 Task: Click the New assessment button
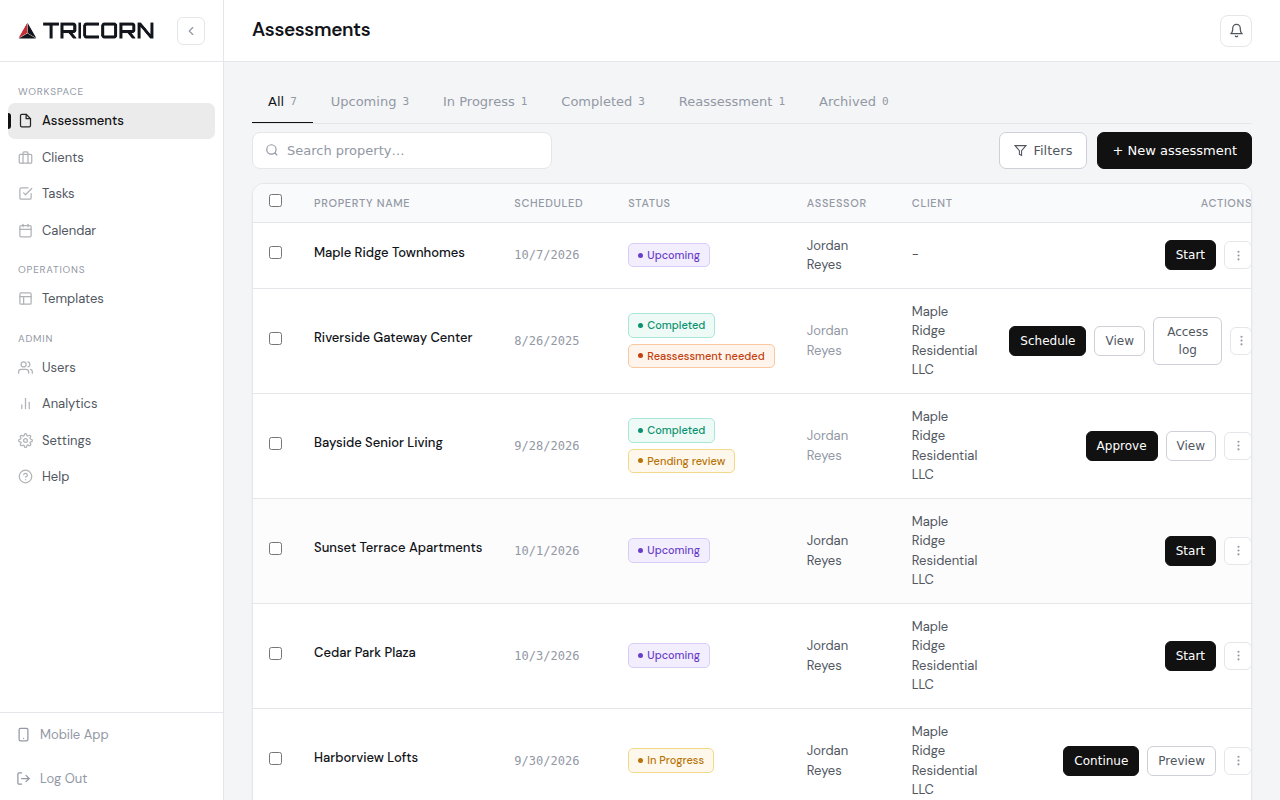[x=1174, y=151]
